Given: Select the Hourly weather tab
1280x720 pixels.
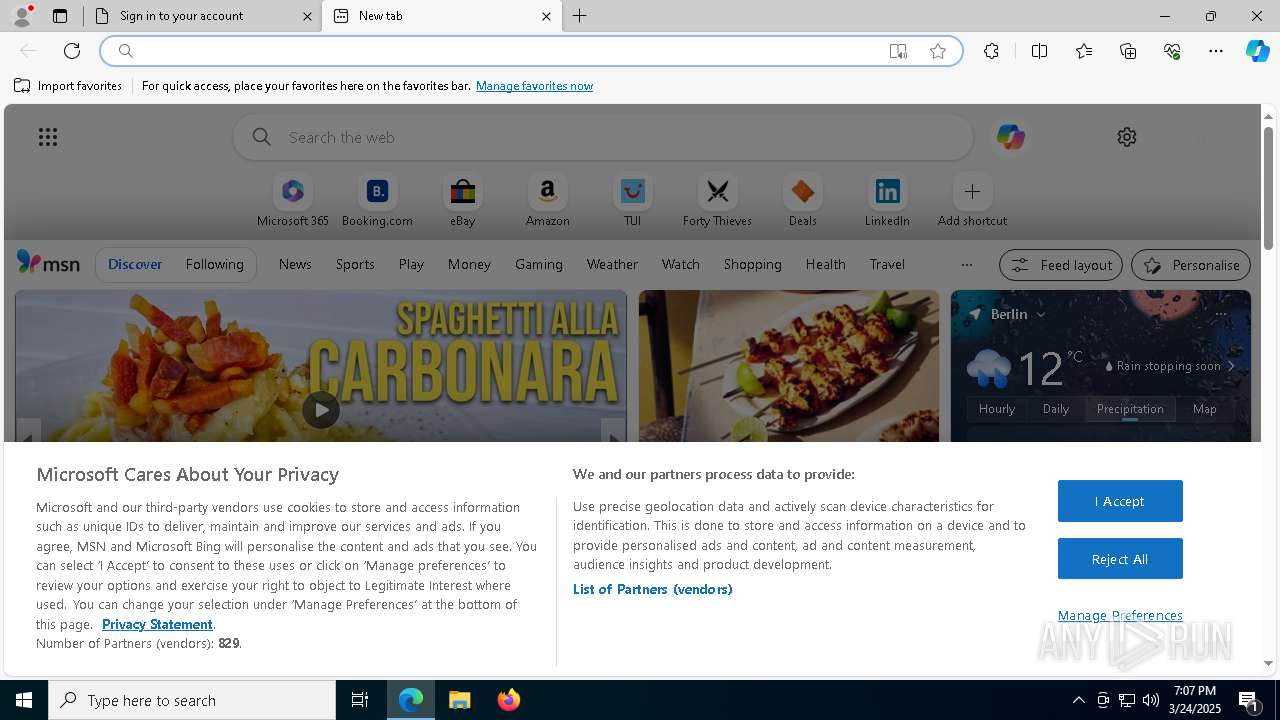Looking at the screenshot, I should 997,409.
